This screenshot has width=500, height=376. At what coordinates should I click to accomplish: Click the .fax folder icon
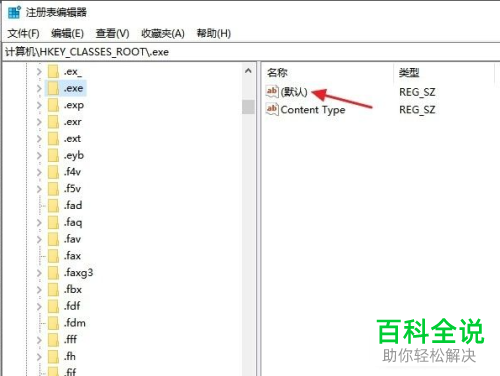pyautogui.click(x=53, y=256)
